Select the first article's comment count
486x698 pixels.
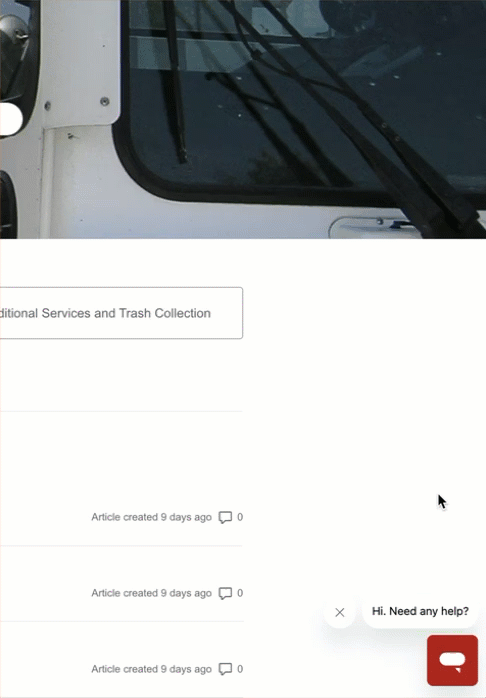click(x=240, y=517)
